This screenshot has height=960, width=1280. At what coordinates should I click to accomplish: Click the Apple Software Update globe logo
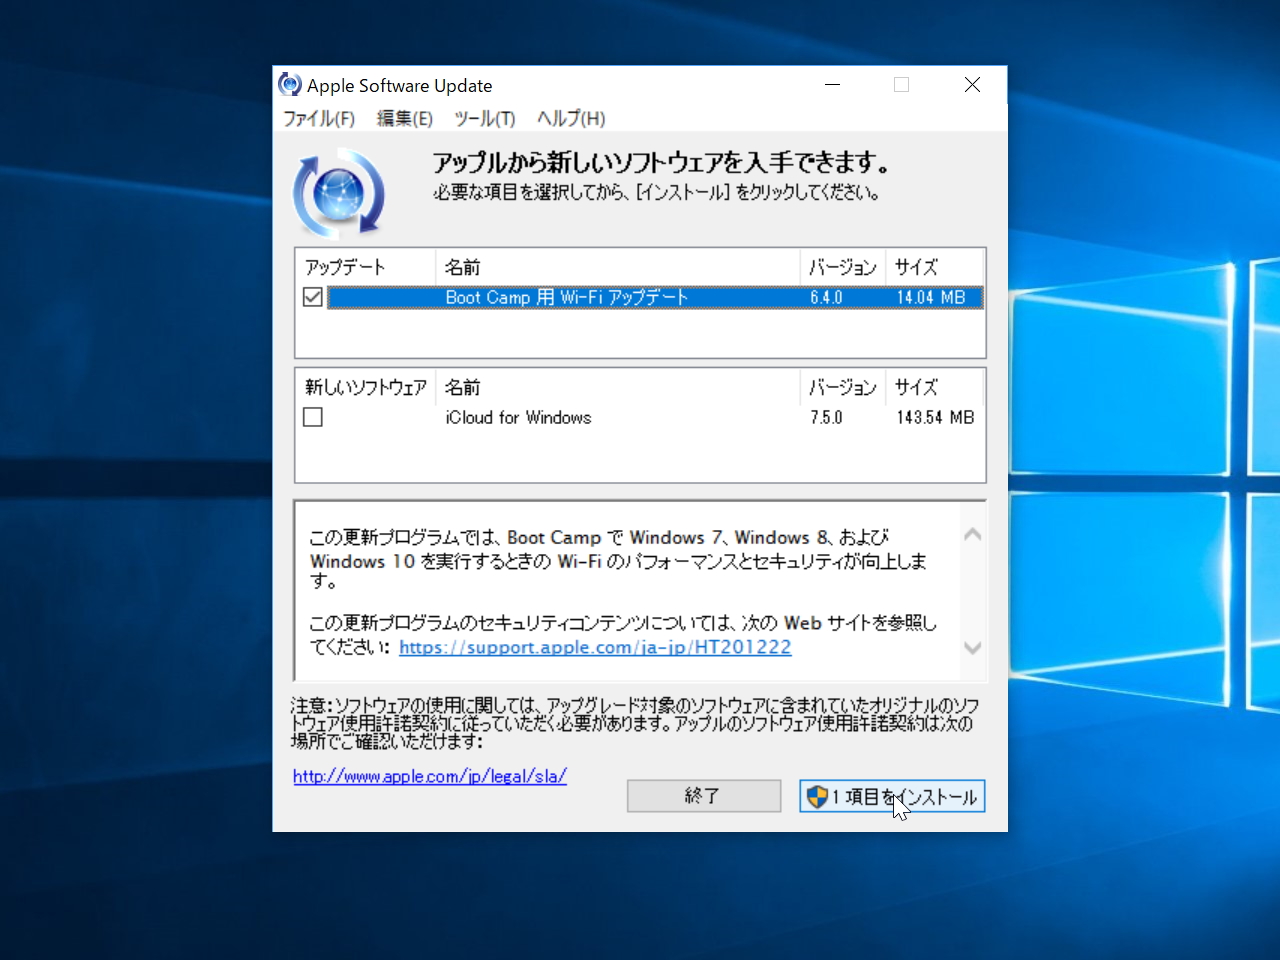(339, 190)
